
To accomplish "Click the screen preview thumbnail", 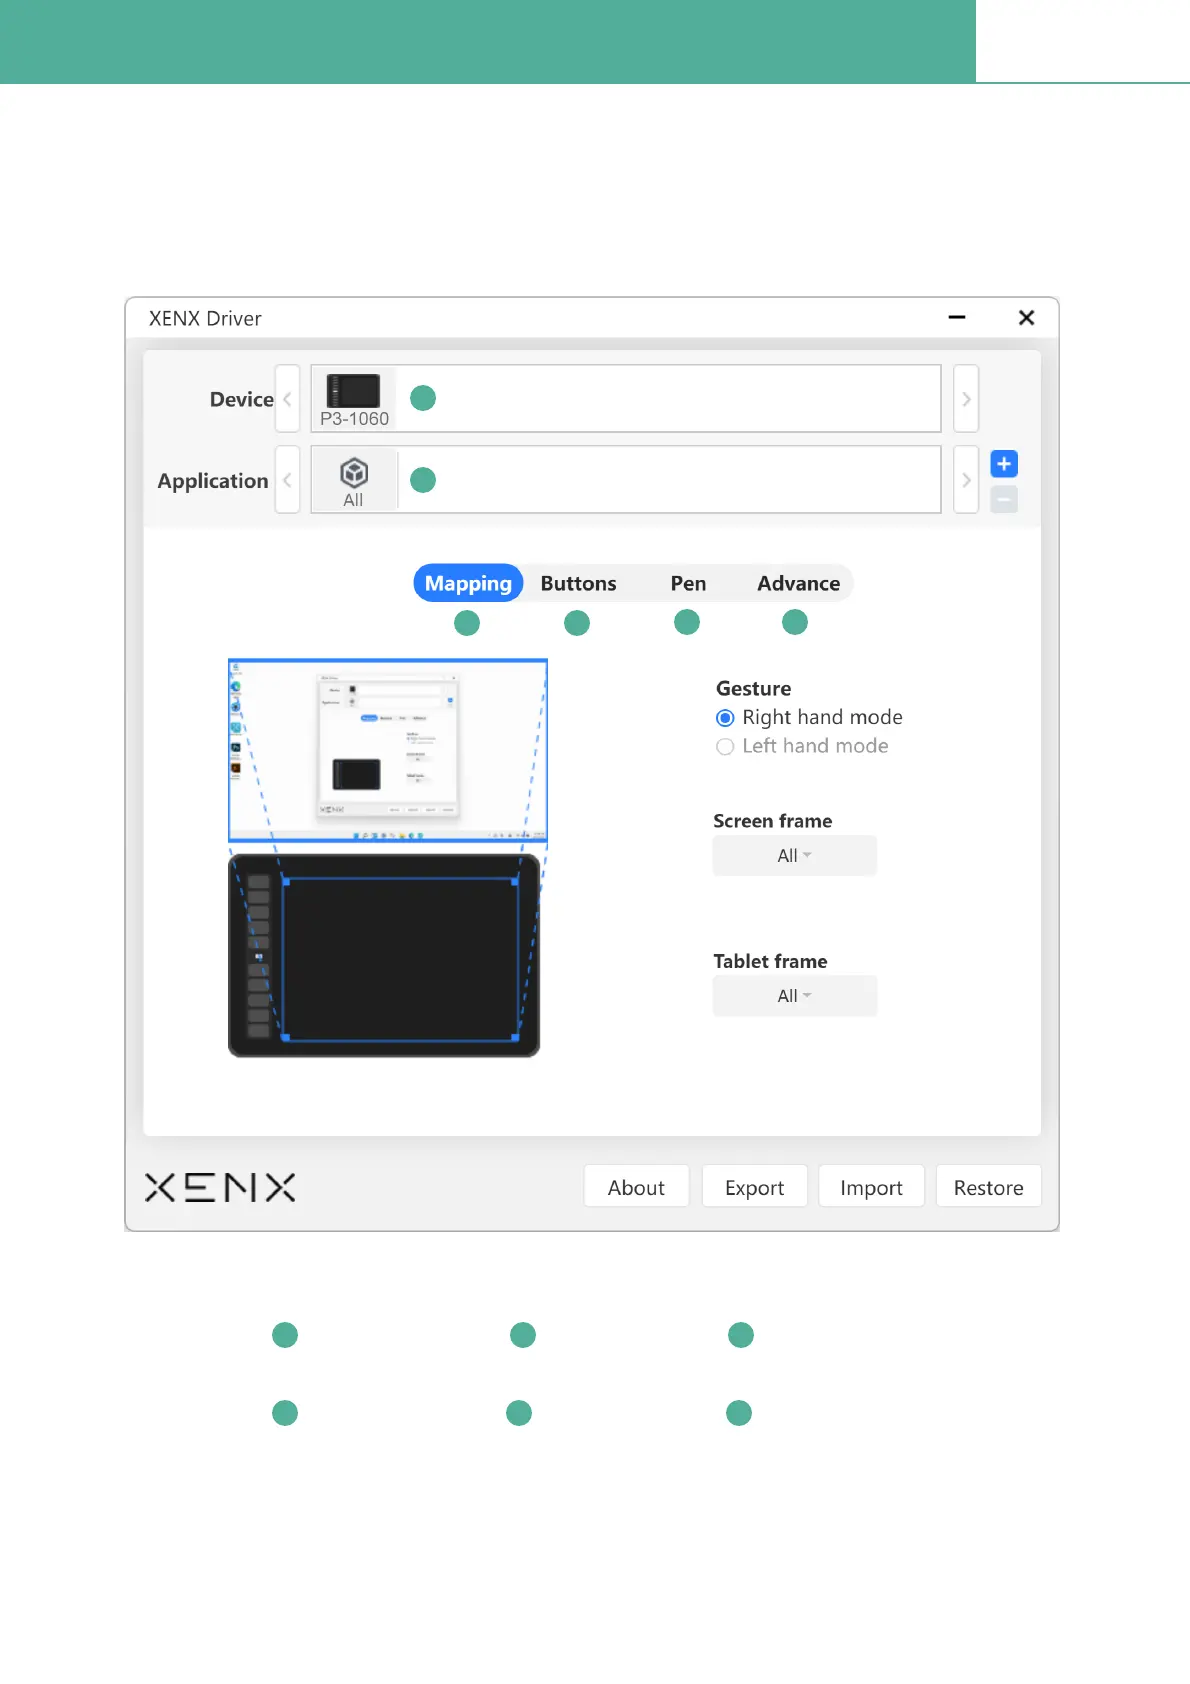I will point(388,751).
